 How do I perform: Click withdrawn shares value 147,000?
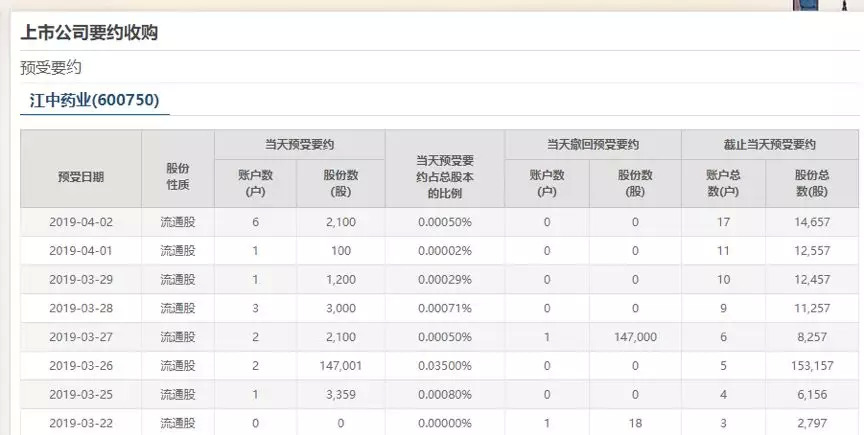coord(635,337)
